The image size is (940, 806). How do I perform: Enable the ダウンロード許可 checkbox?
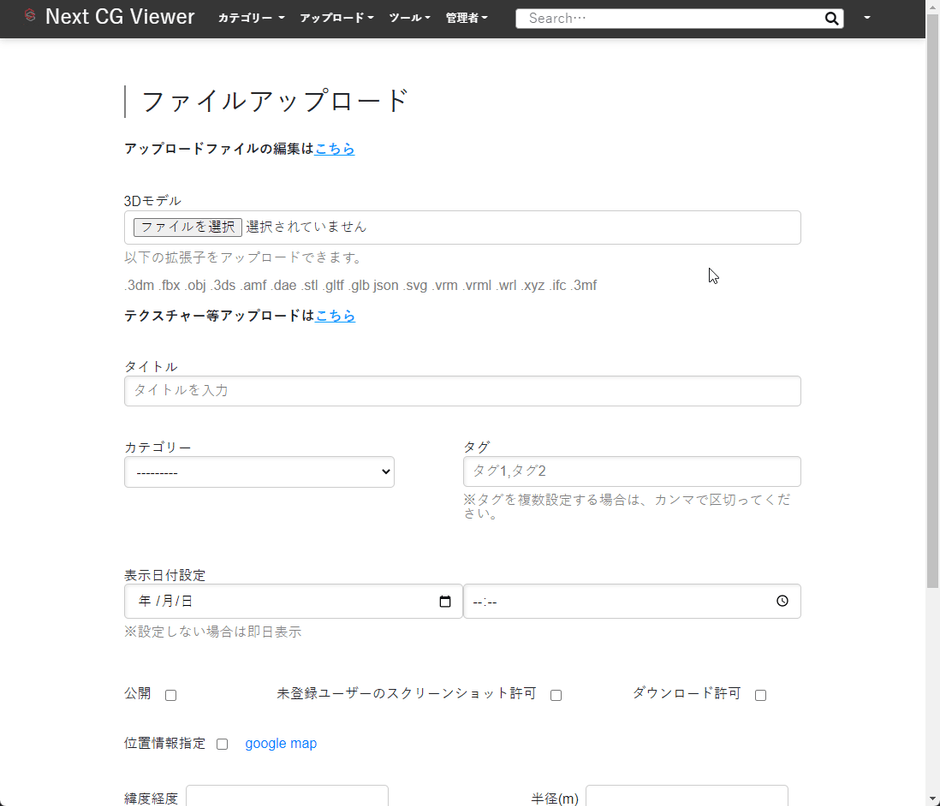(x=760, y=694)
